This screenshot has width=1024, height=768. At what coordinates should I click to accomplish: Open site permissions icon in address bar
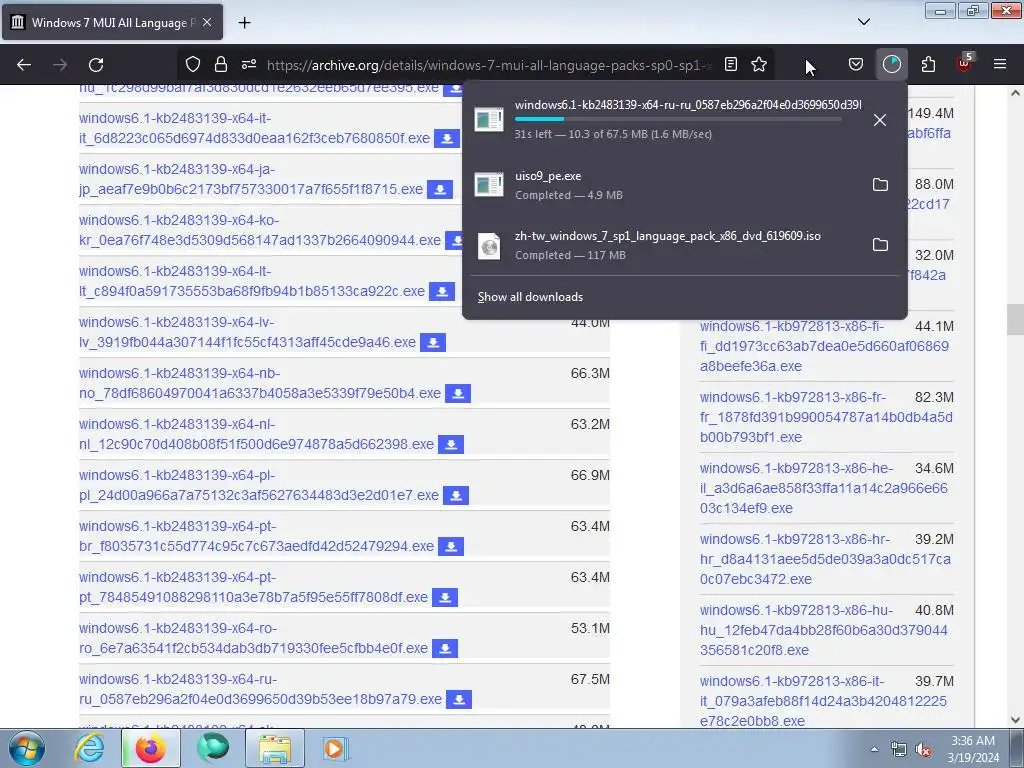(x=249, y=64)
